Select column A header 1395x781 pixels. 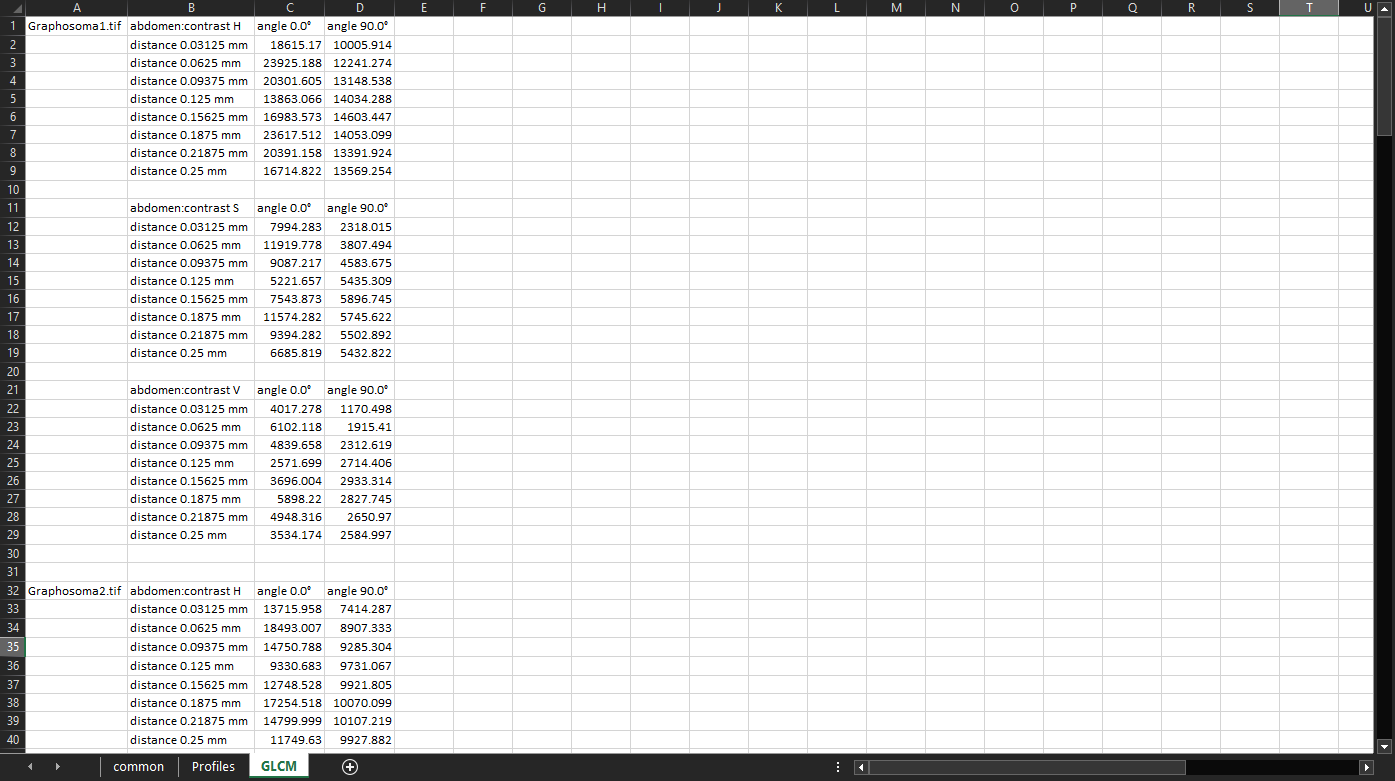pos(76,8)
